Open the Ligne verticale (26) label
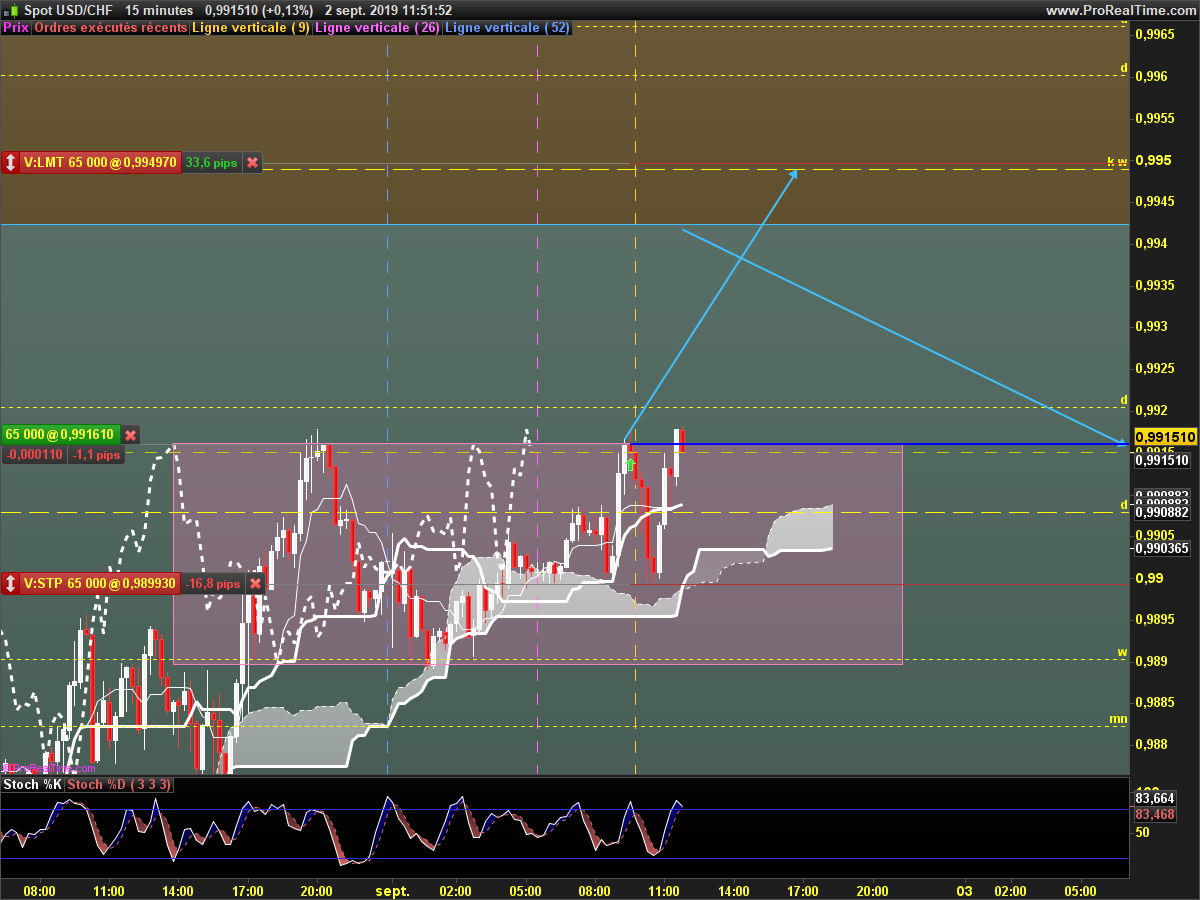This screenshot has width=1200, height=900. (x=377, y=28)
